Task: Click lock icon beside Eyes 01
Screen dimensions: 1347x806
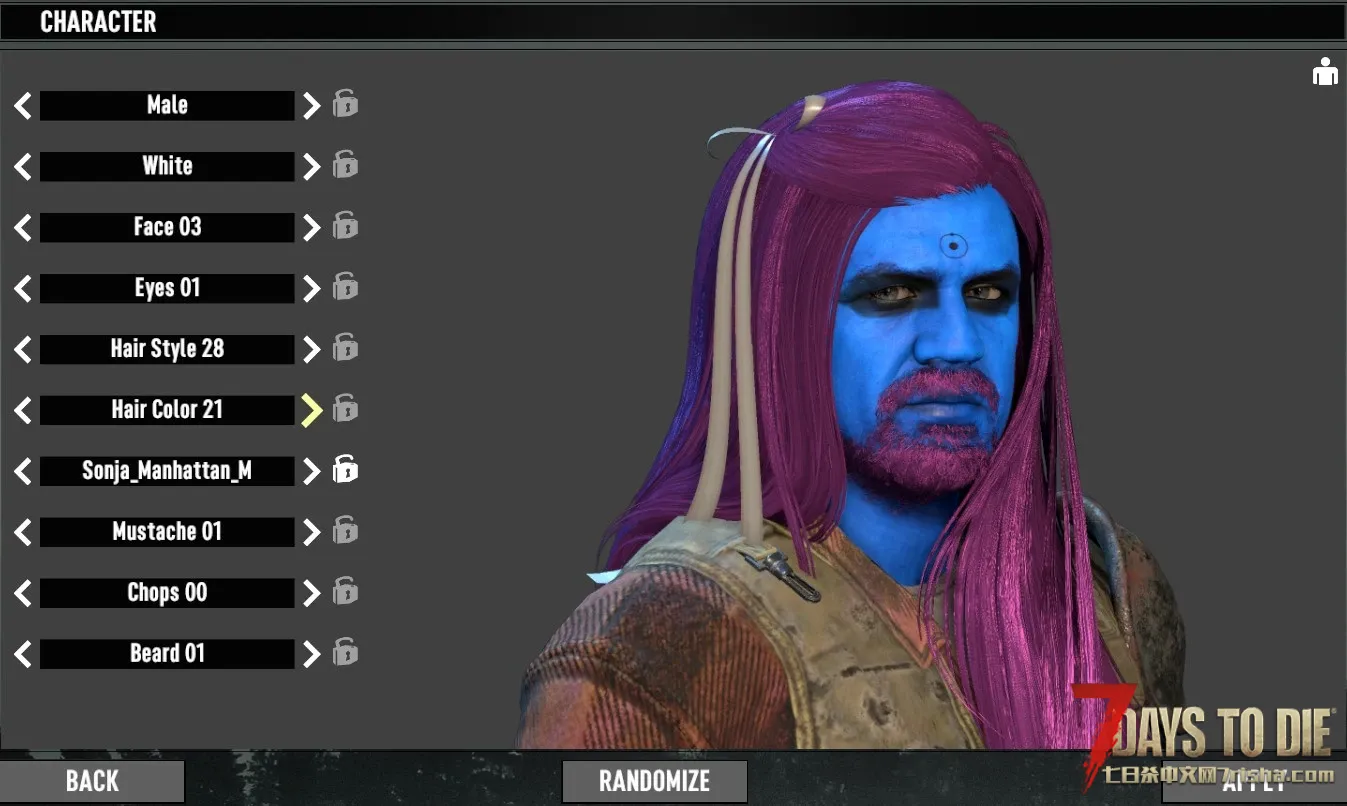Action: 345,287
